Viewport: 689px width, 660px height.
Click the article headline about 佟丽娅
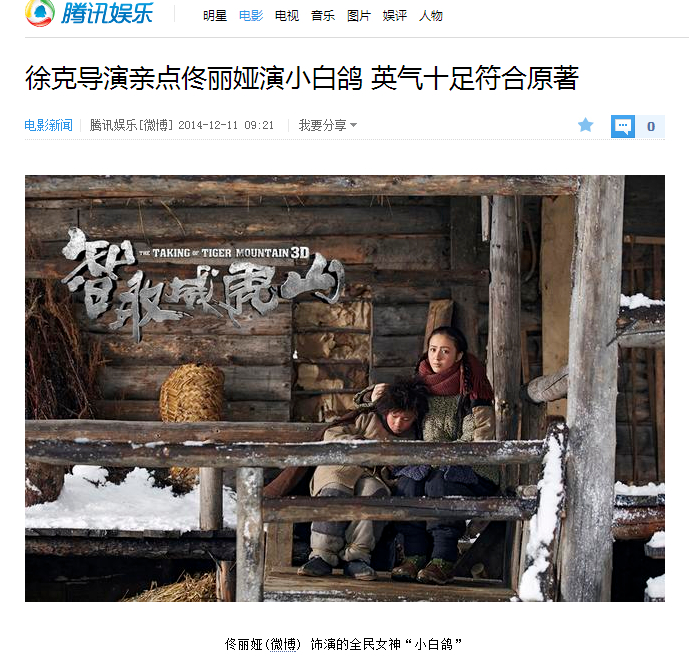(x=302, y=79)
